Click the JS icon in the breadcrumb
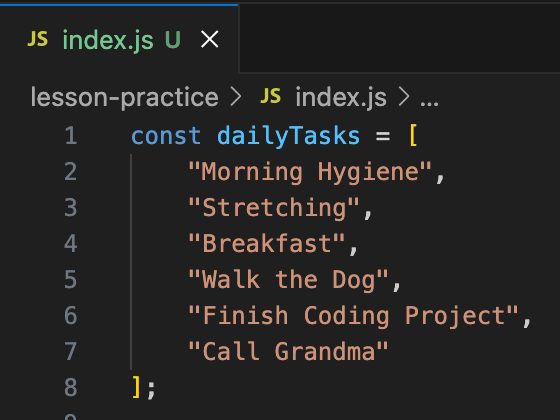 click(x=271, y=96)
